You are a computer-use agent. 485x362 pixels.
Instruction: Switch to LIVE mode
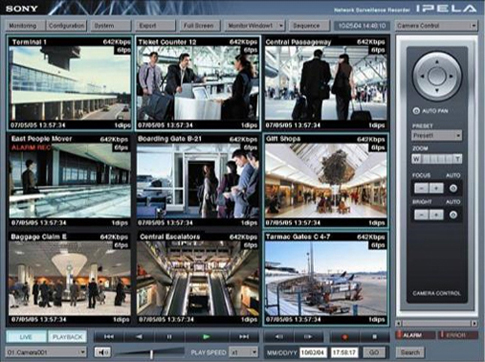(26, 337)
